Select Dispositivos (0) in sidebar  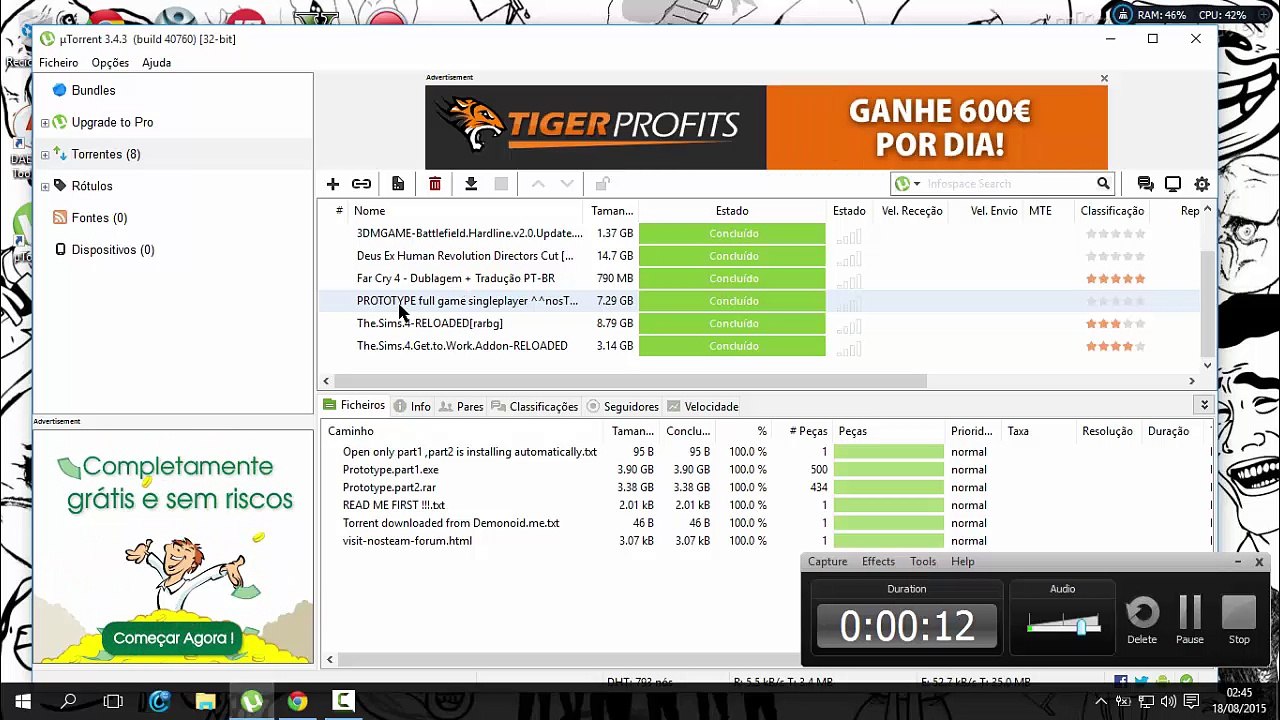(112, 250)
